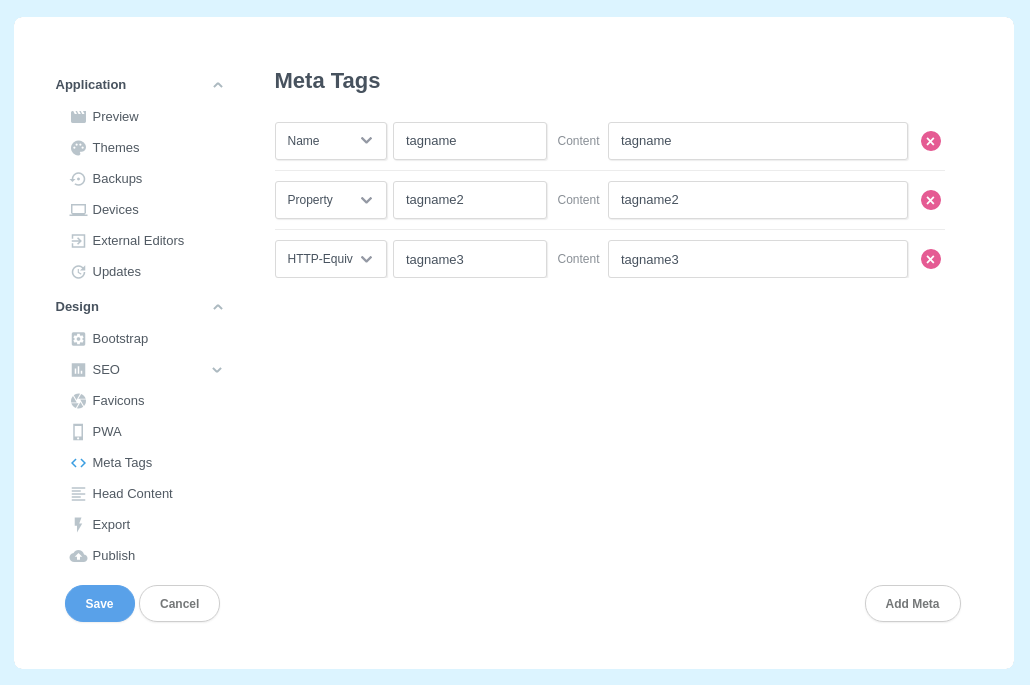Collapse the Application section
The image size is (1030, 685).
click(x=217, y=84)
